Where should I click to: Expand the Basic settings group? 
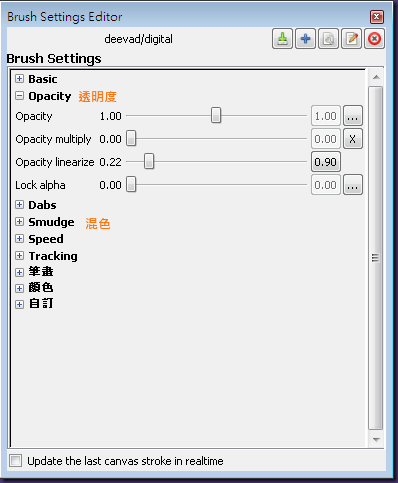[20, 79]
